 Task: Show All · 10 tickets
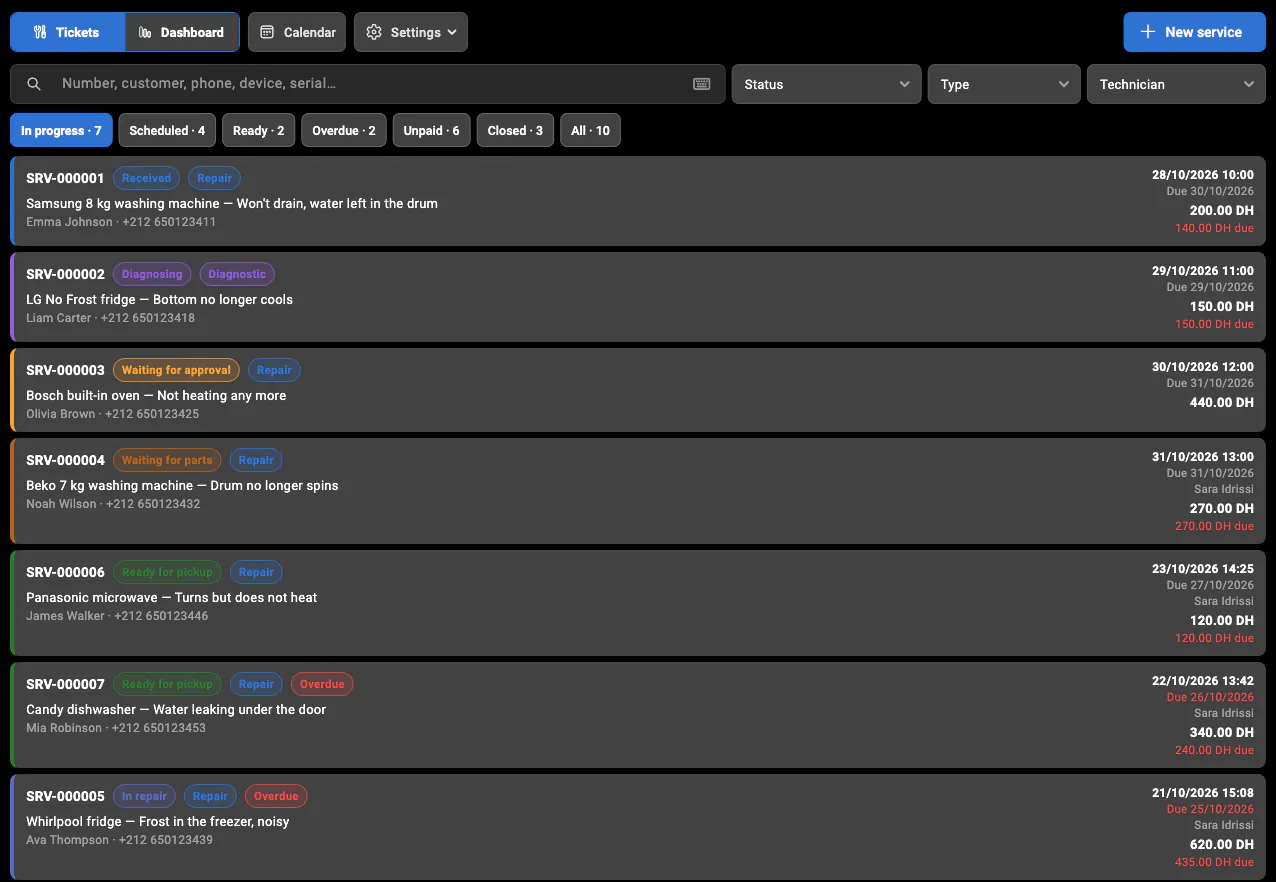coord(591,130)
